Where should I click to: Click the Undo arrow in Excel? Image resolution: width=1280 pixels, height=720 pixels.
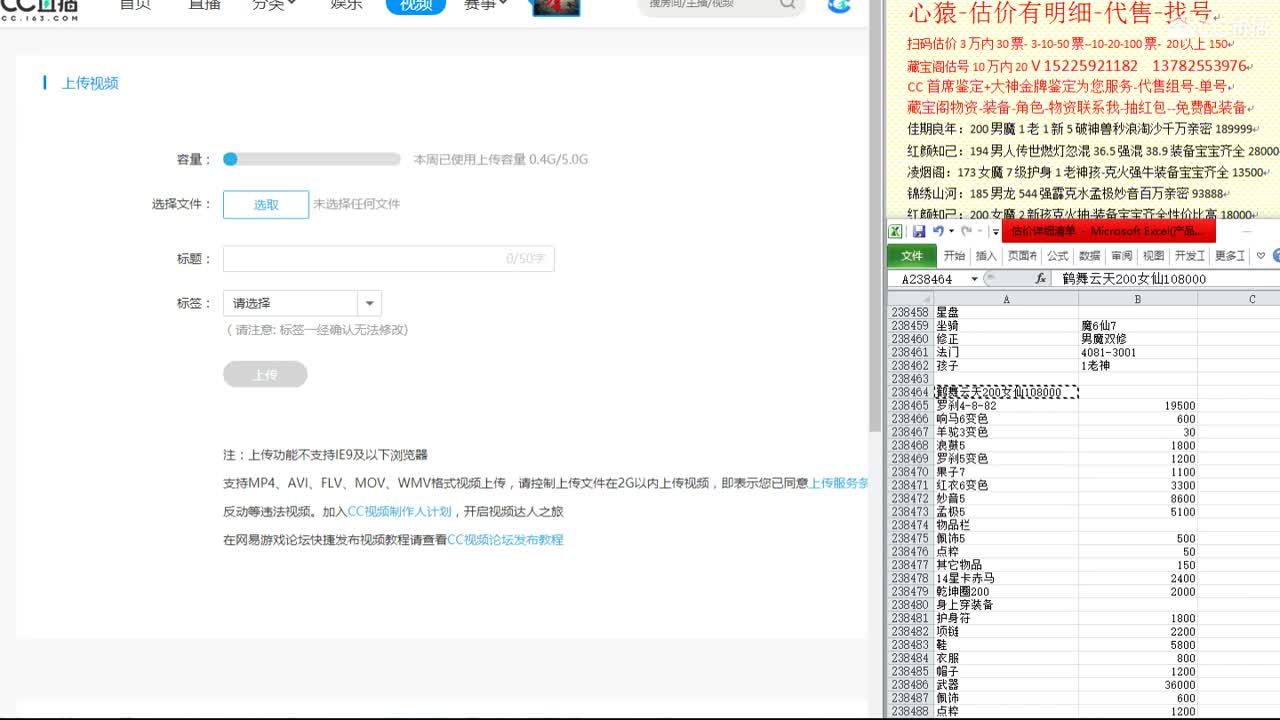click(938, 231)
